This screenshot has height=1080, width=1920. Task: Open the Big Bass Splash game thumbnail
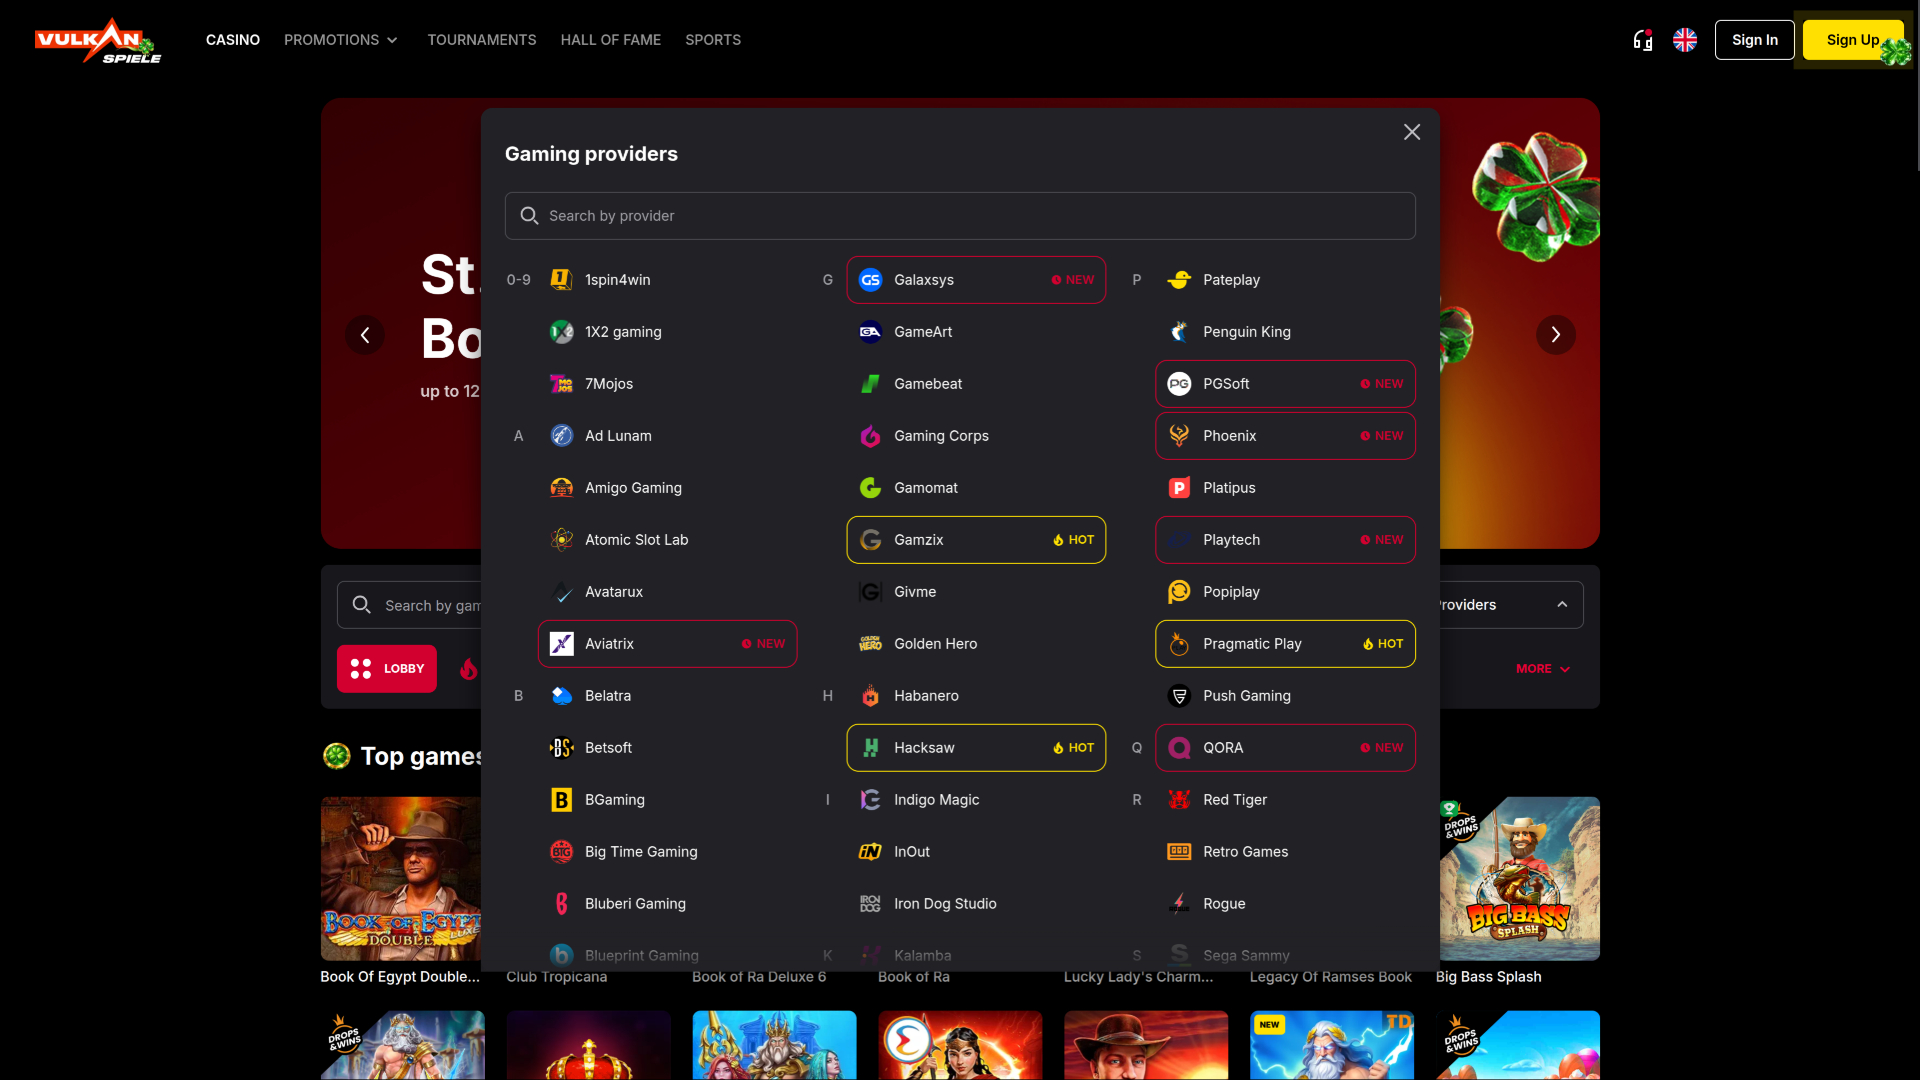tap(1519, 878)
